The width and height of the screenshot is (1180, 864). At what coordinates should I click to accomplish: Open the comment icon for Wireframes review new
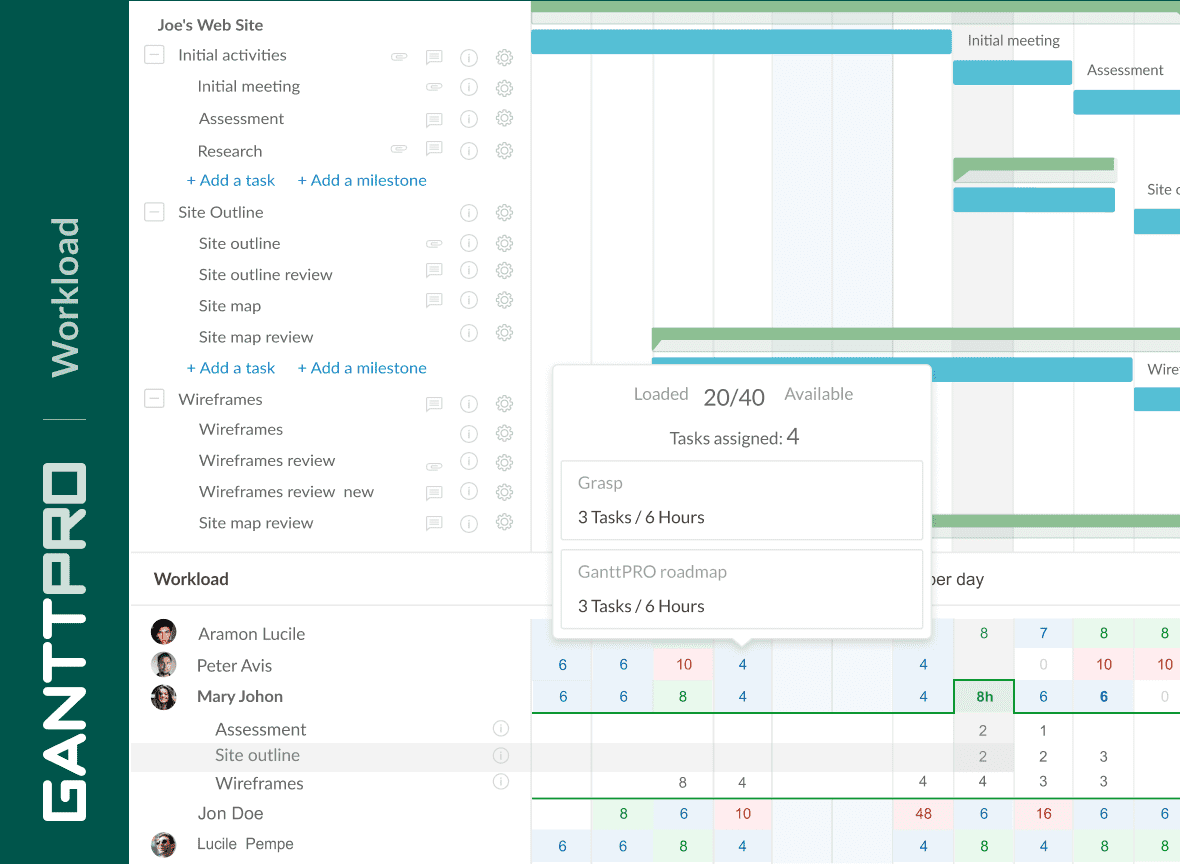(434, 492)
